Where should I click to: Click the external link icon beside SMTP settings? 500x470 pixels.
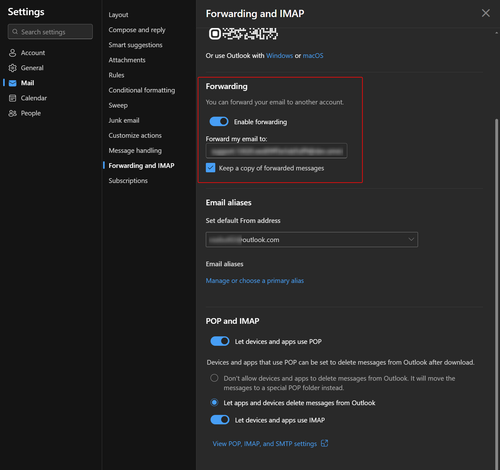tap(324, 443)
